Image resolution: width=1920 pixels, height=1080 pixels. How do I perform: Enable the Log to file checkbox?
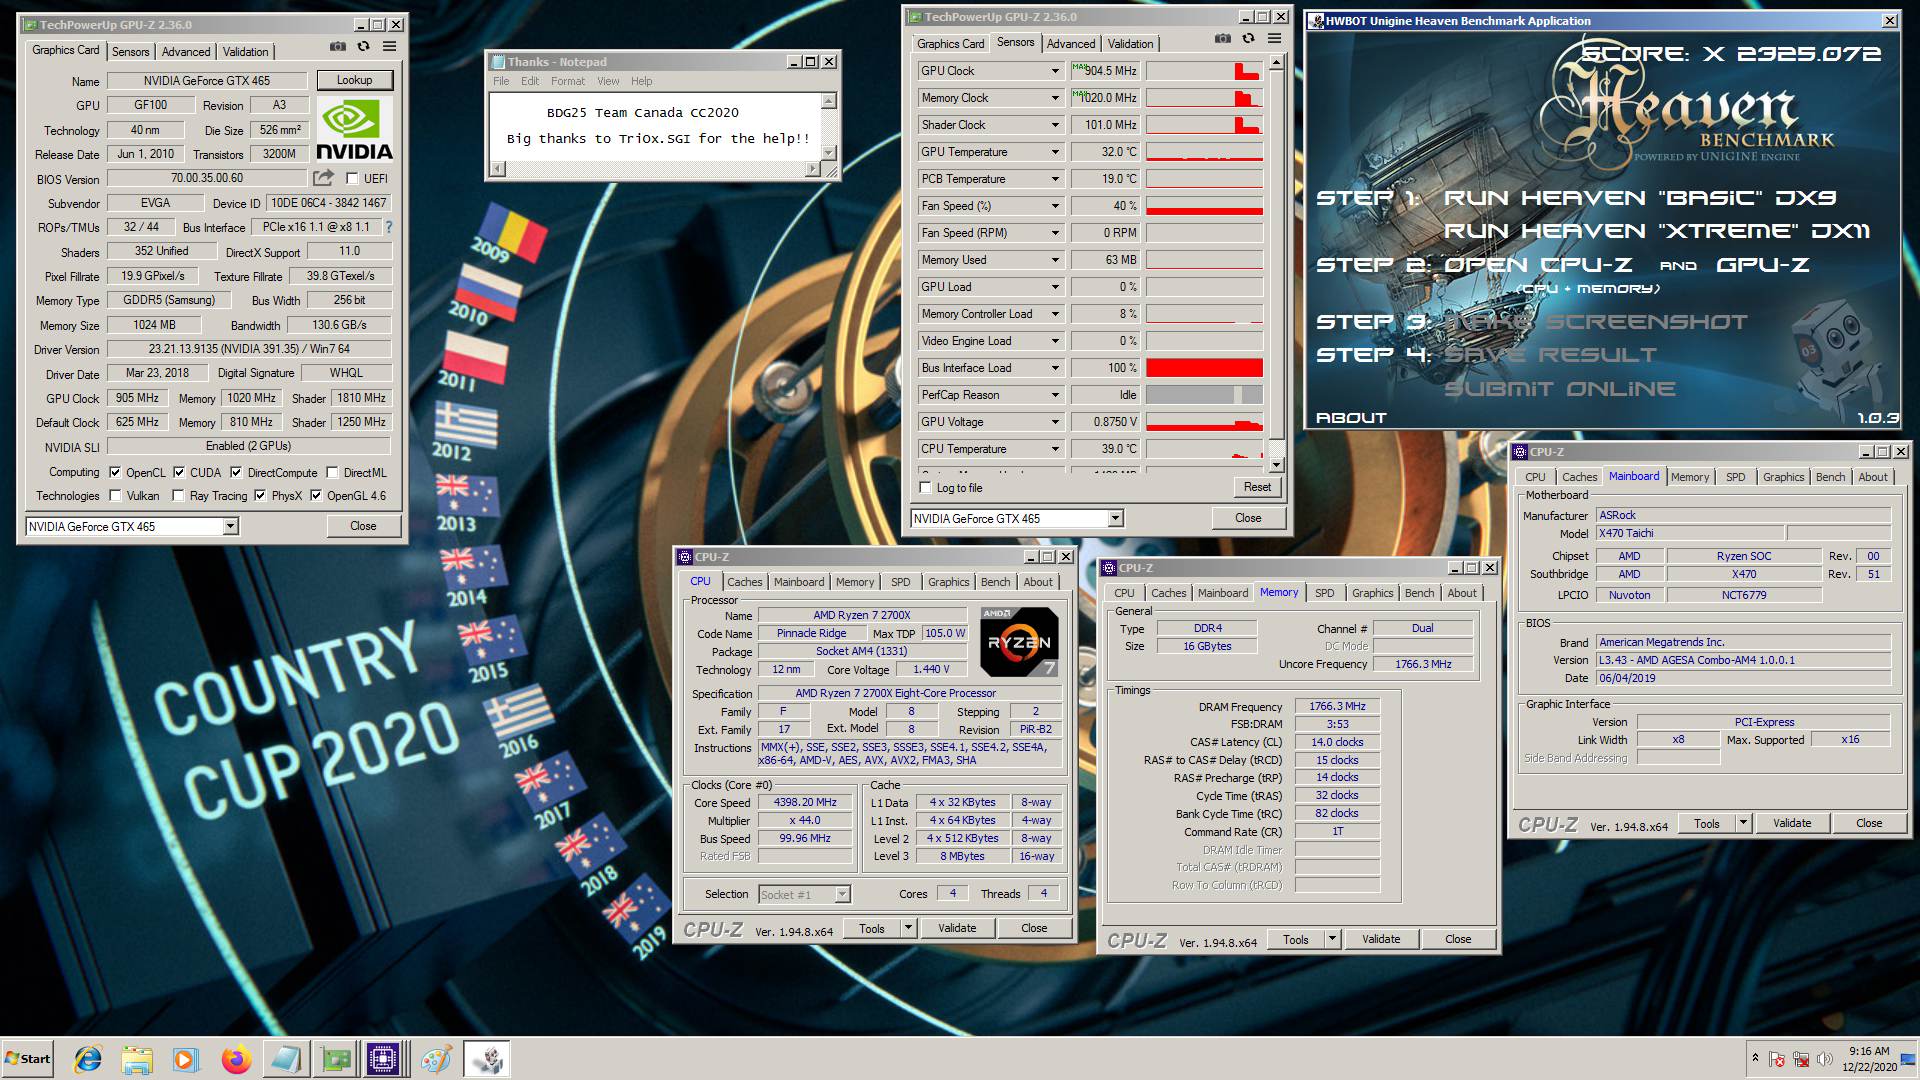pyautogui.click(x=925, y=488)
